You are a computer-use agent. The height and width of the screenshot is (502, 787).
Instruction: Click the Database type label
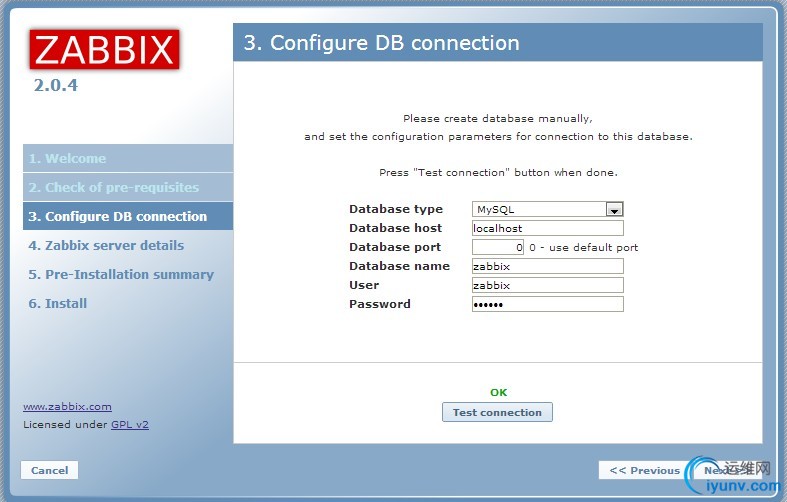396,209
